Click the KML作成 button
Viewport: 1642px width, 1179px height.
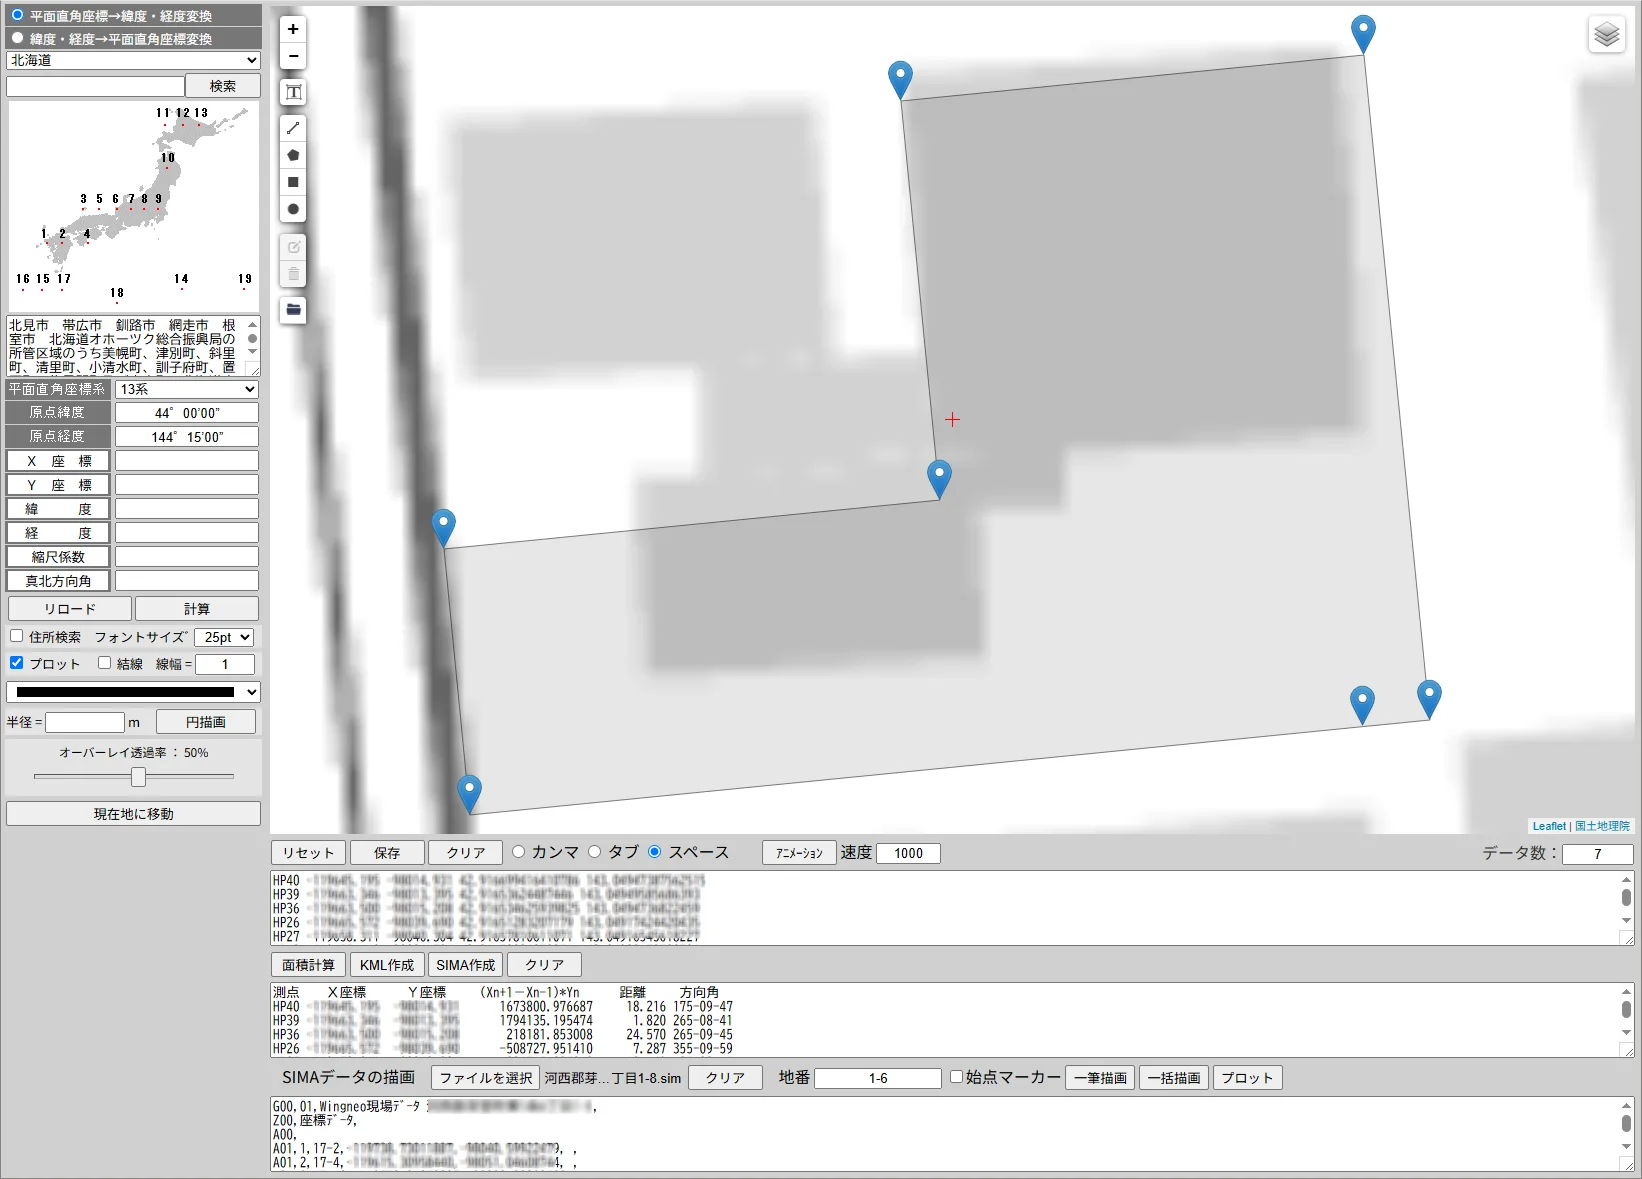(x=387, y=965)
